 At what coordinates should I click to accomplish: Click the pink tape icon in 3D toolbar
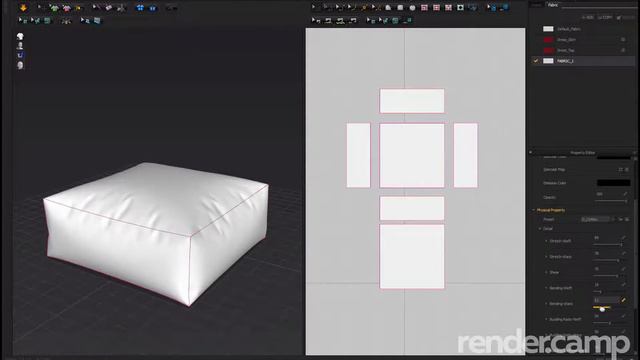click(x=109, y=8)
